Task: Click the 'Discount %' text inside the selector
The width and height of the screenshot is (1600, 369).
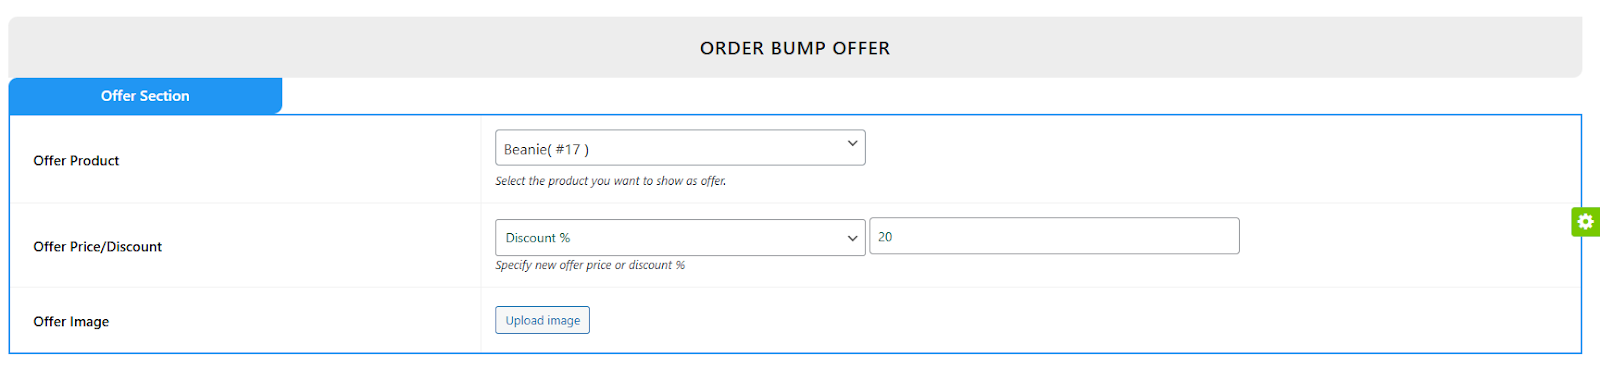Action: (x=538, y=238)
